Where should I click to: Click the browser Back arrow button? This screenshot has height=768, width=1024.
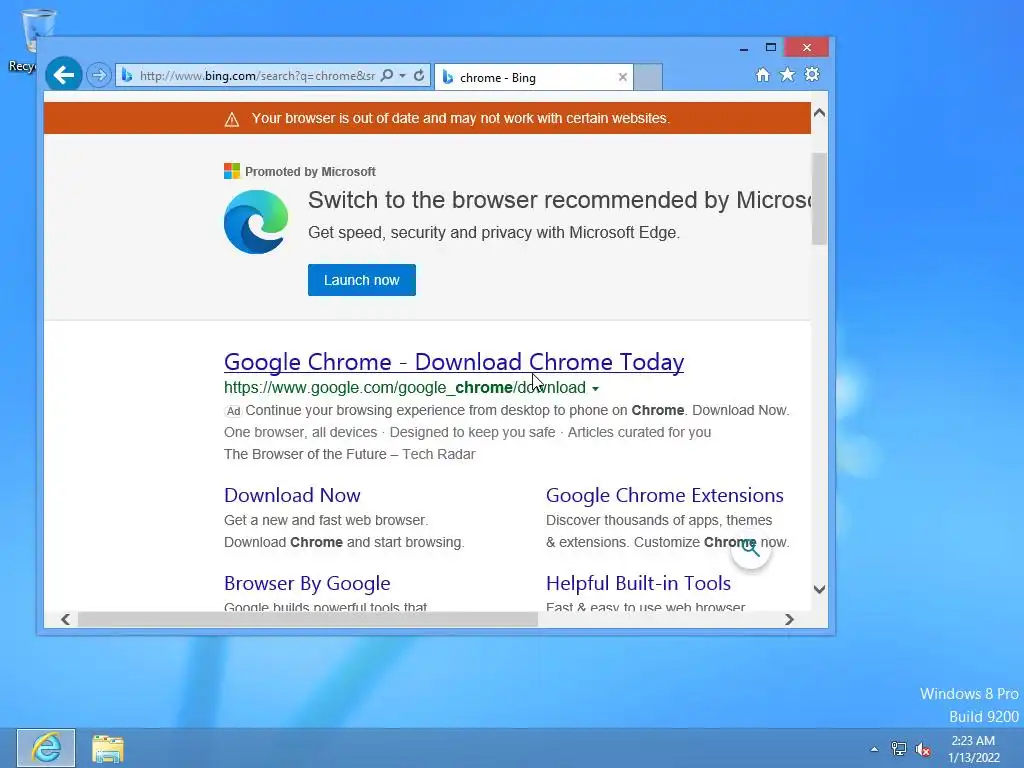coord(63,75)
